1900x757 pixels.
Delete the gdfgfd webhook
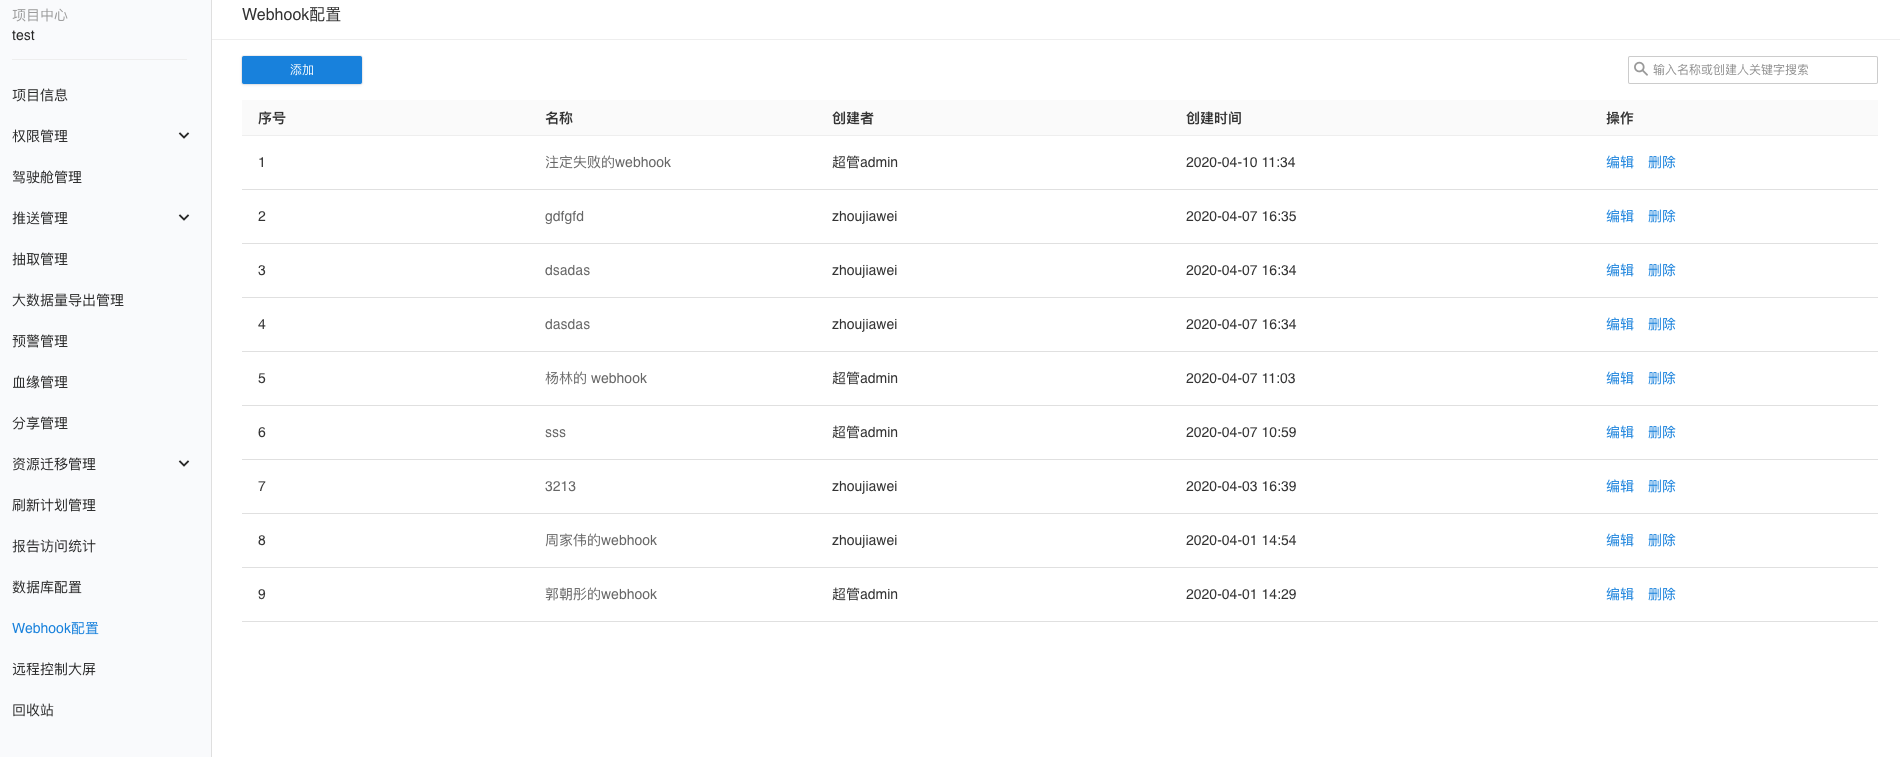(x=1661, y=216)
